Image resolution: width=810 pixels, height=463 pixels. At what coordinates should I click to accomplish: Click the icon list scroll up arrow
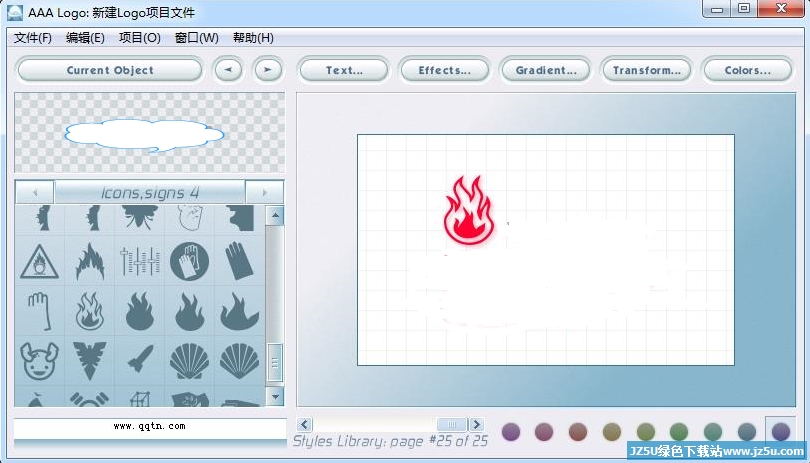(275, 215)
